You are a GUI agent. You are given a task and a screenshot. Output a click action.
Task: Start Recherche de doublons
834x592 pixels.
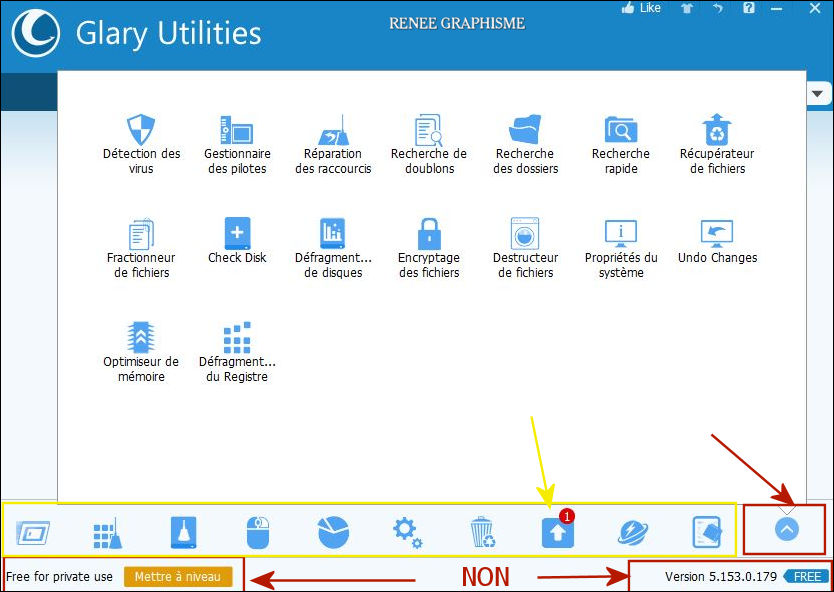coord(429,144)
